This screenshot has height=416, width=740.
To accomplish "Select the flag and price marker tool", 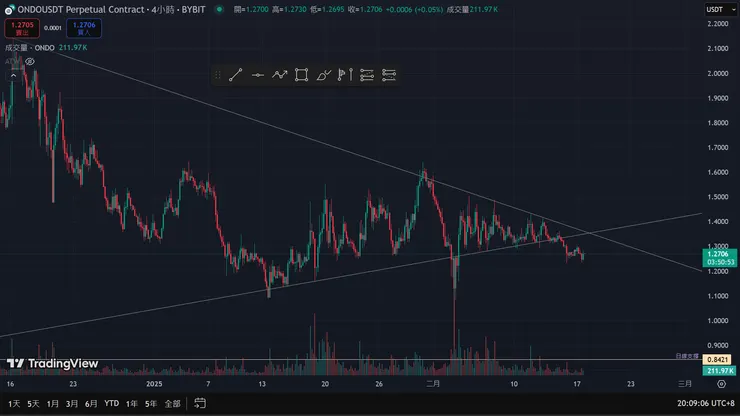I will (x=345, y=75).
